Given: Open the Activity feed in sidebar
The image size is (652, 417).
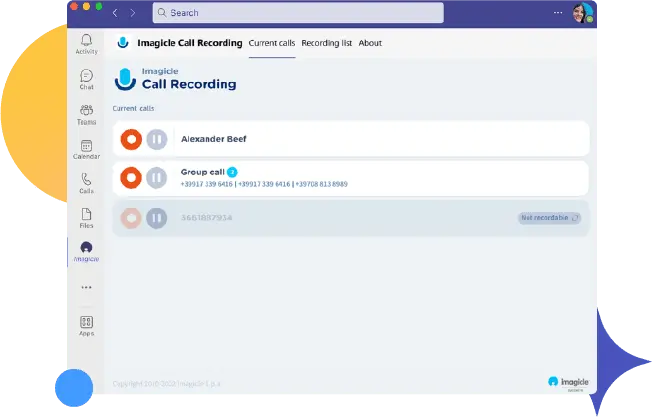Looking at the screenshot, I should coord(86,43).
